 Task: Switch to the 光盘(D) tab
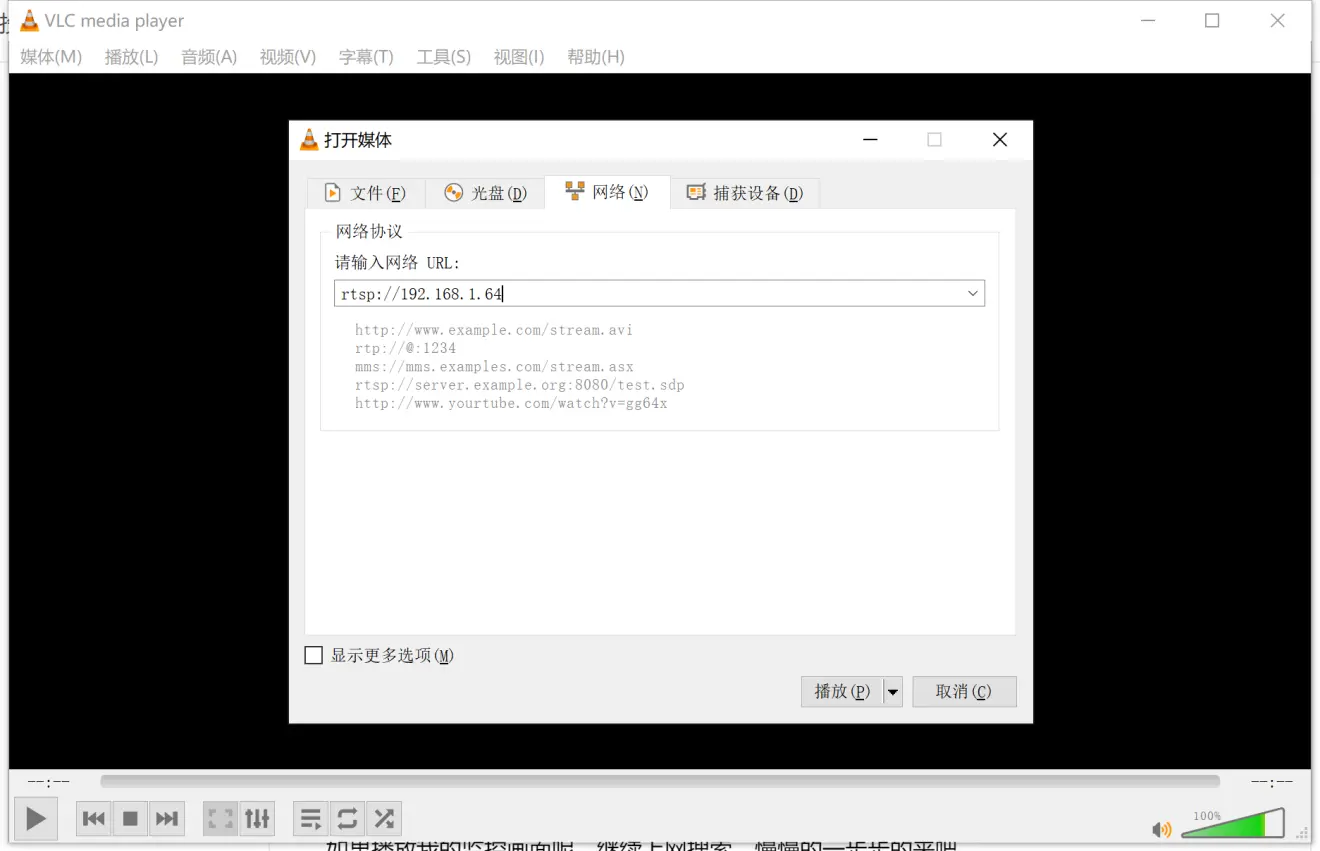485,193
